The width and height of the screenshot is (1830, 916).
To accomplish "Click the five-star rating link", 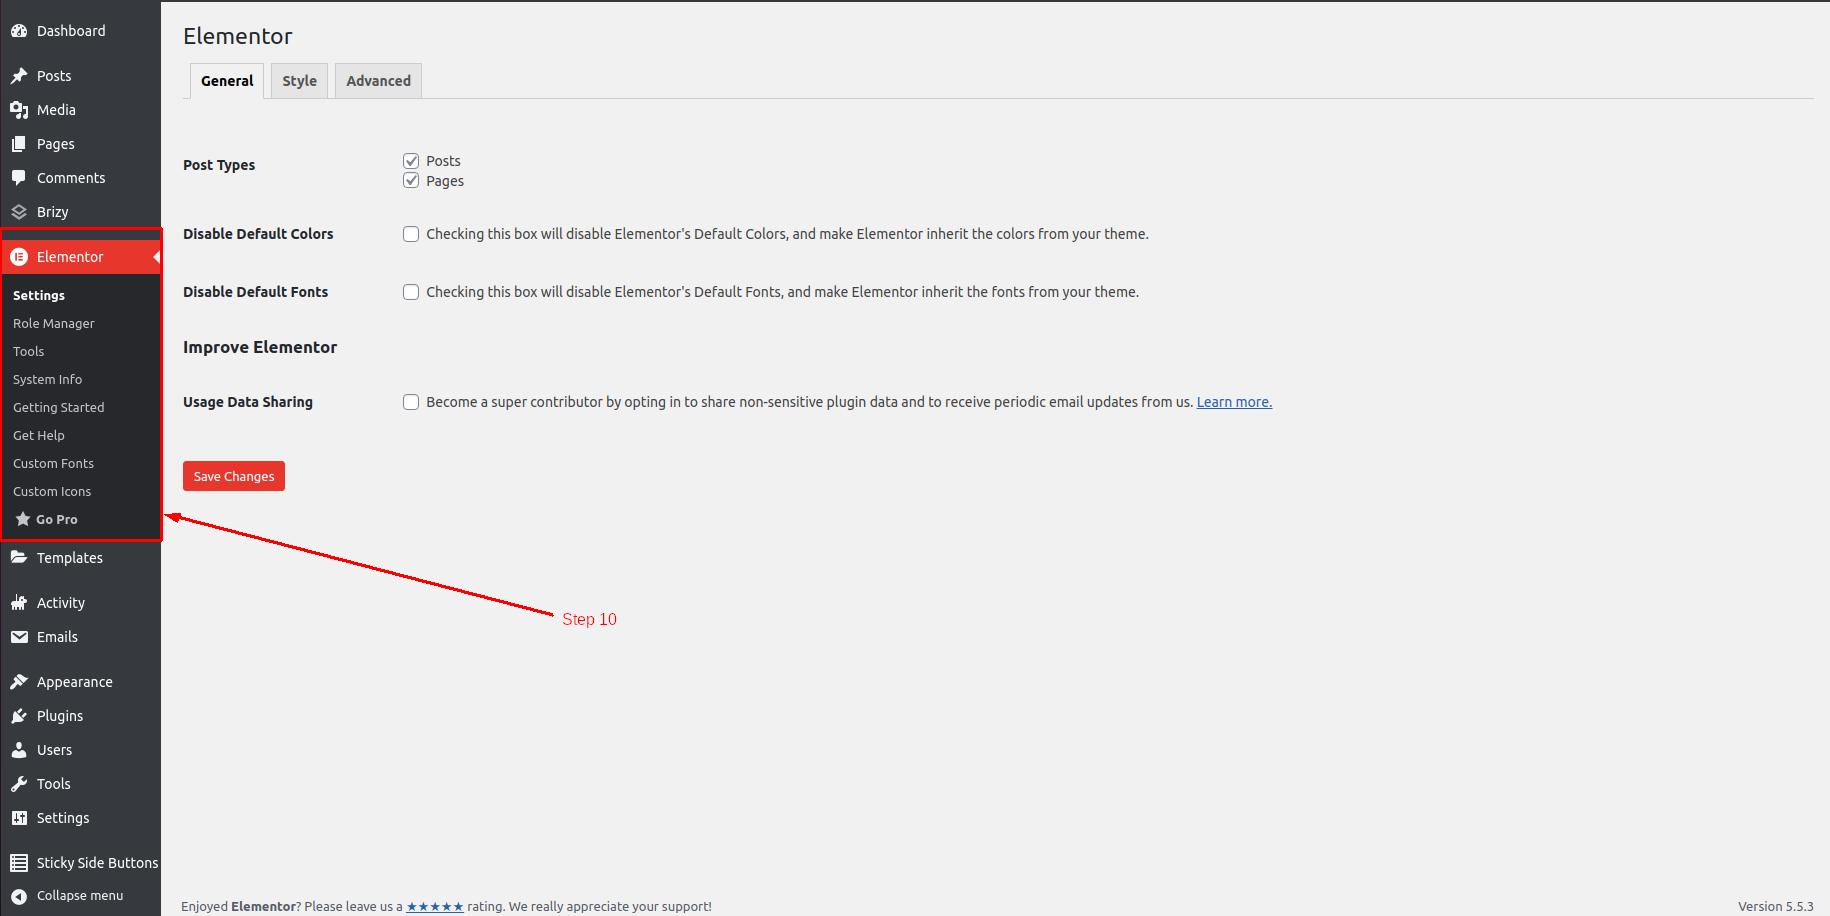I will (x=435, y=907).
